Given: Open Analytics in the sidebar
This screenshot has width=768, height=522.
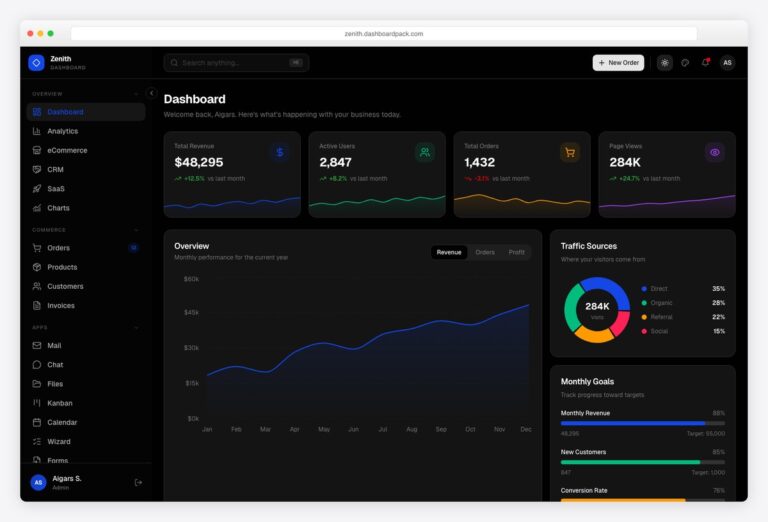Looking at the screenshot, I should point(86,131).
